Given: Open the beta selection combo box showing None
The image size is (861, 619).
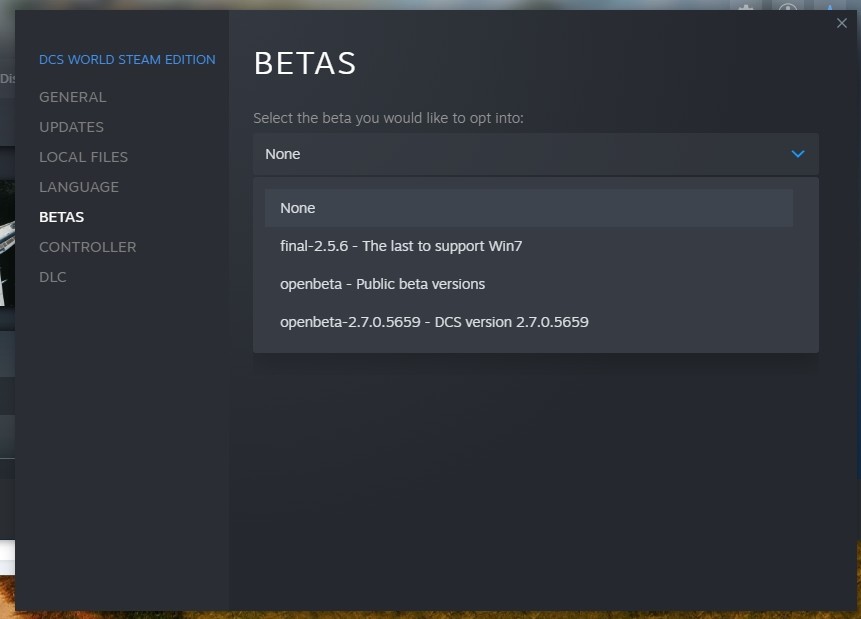Looking at the screenshot, I should coord(535,154).
